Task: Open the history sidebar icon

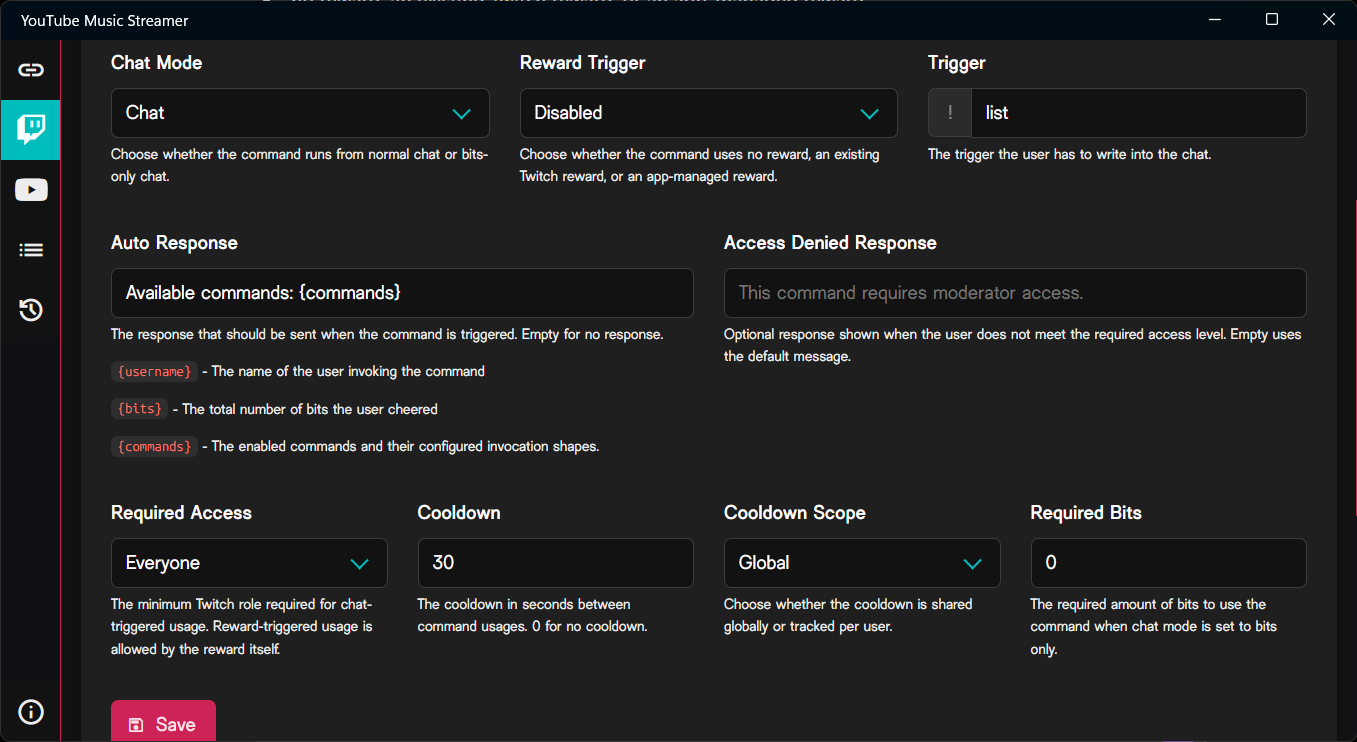Action: (x=30, y=310)
